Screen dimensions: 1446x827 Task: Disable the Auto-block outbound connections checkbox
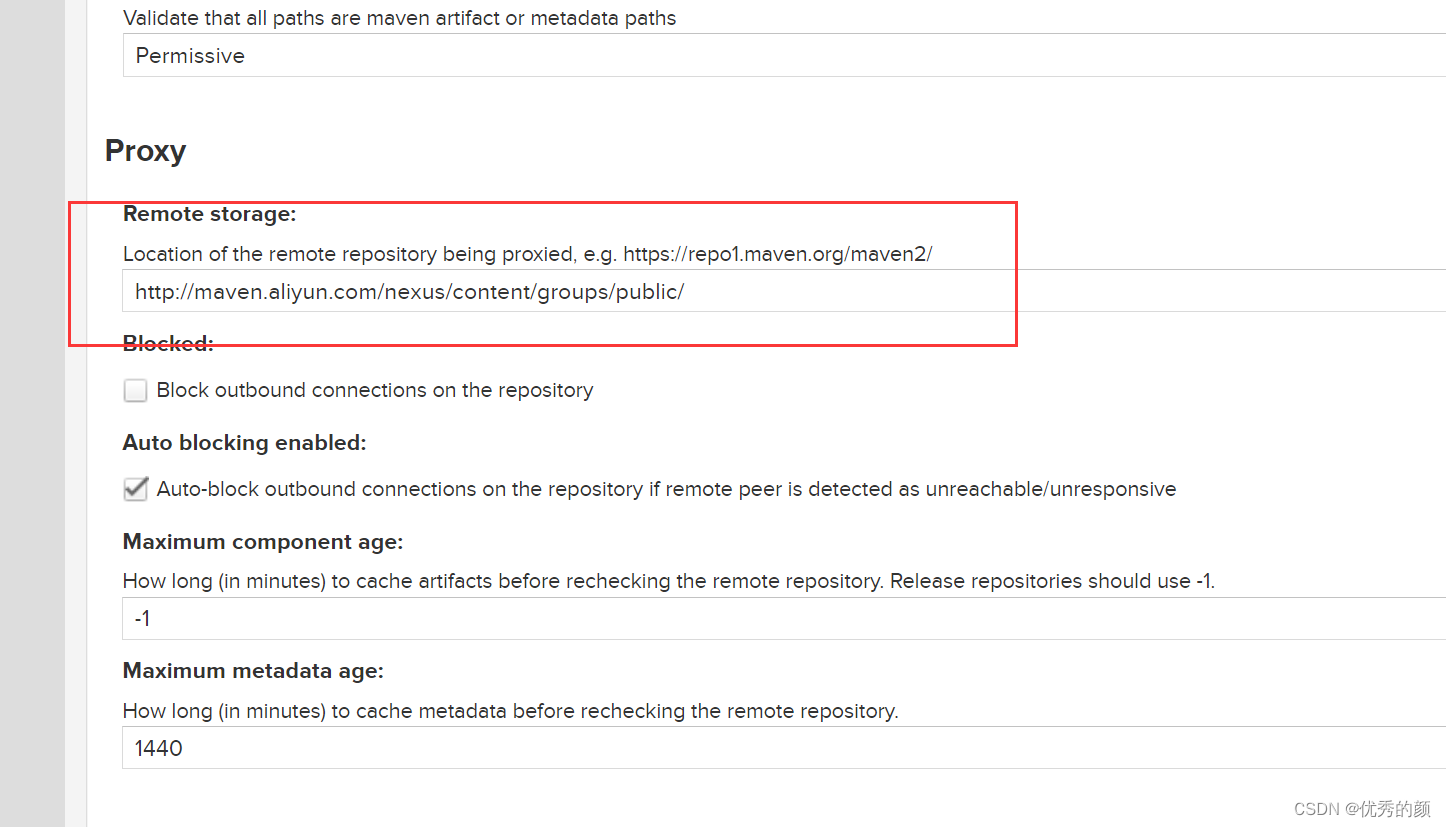pyautogui.click(x=135, y=489)
